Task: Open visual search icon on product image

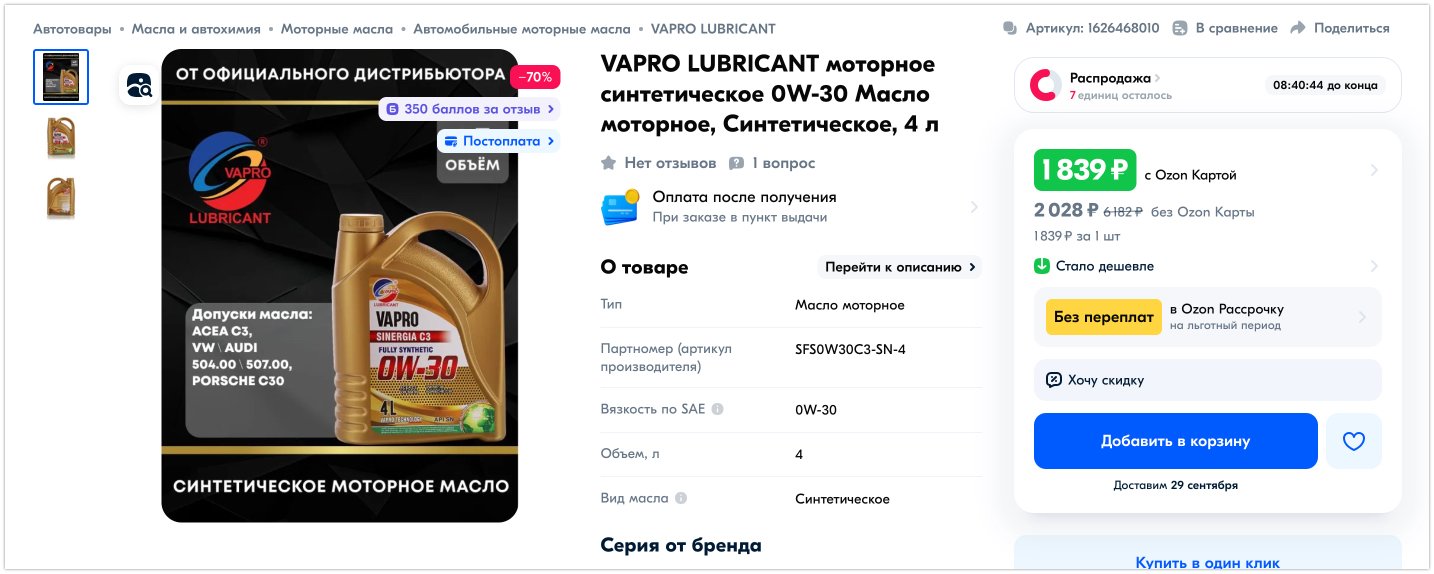Action: tap(139, 85)
